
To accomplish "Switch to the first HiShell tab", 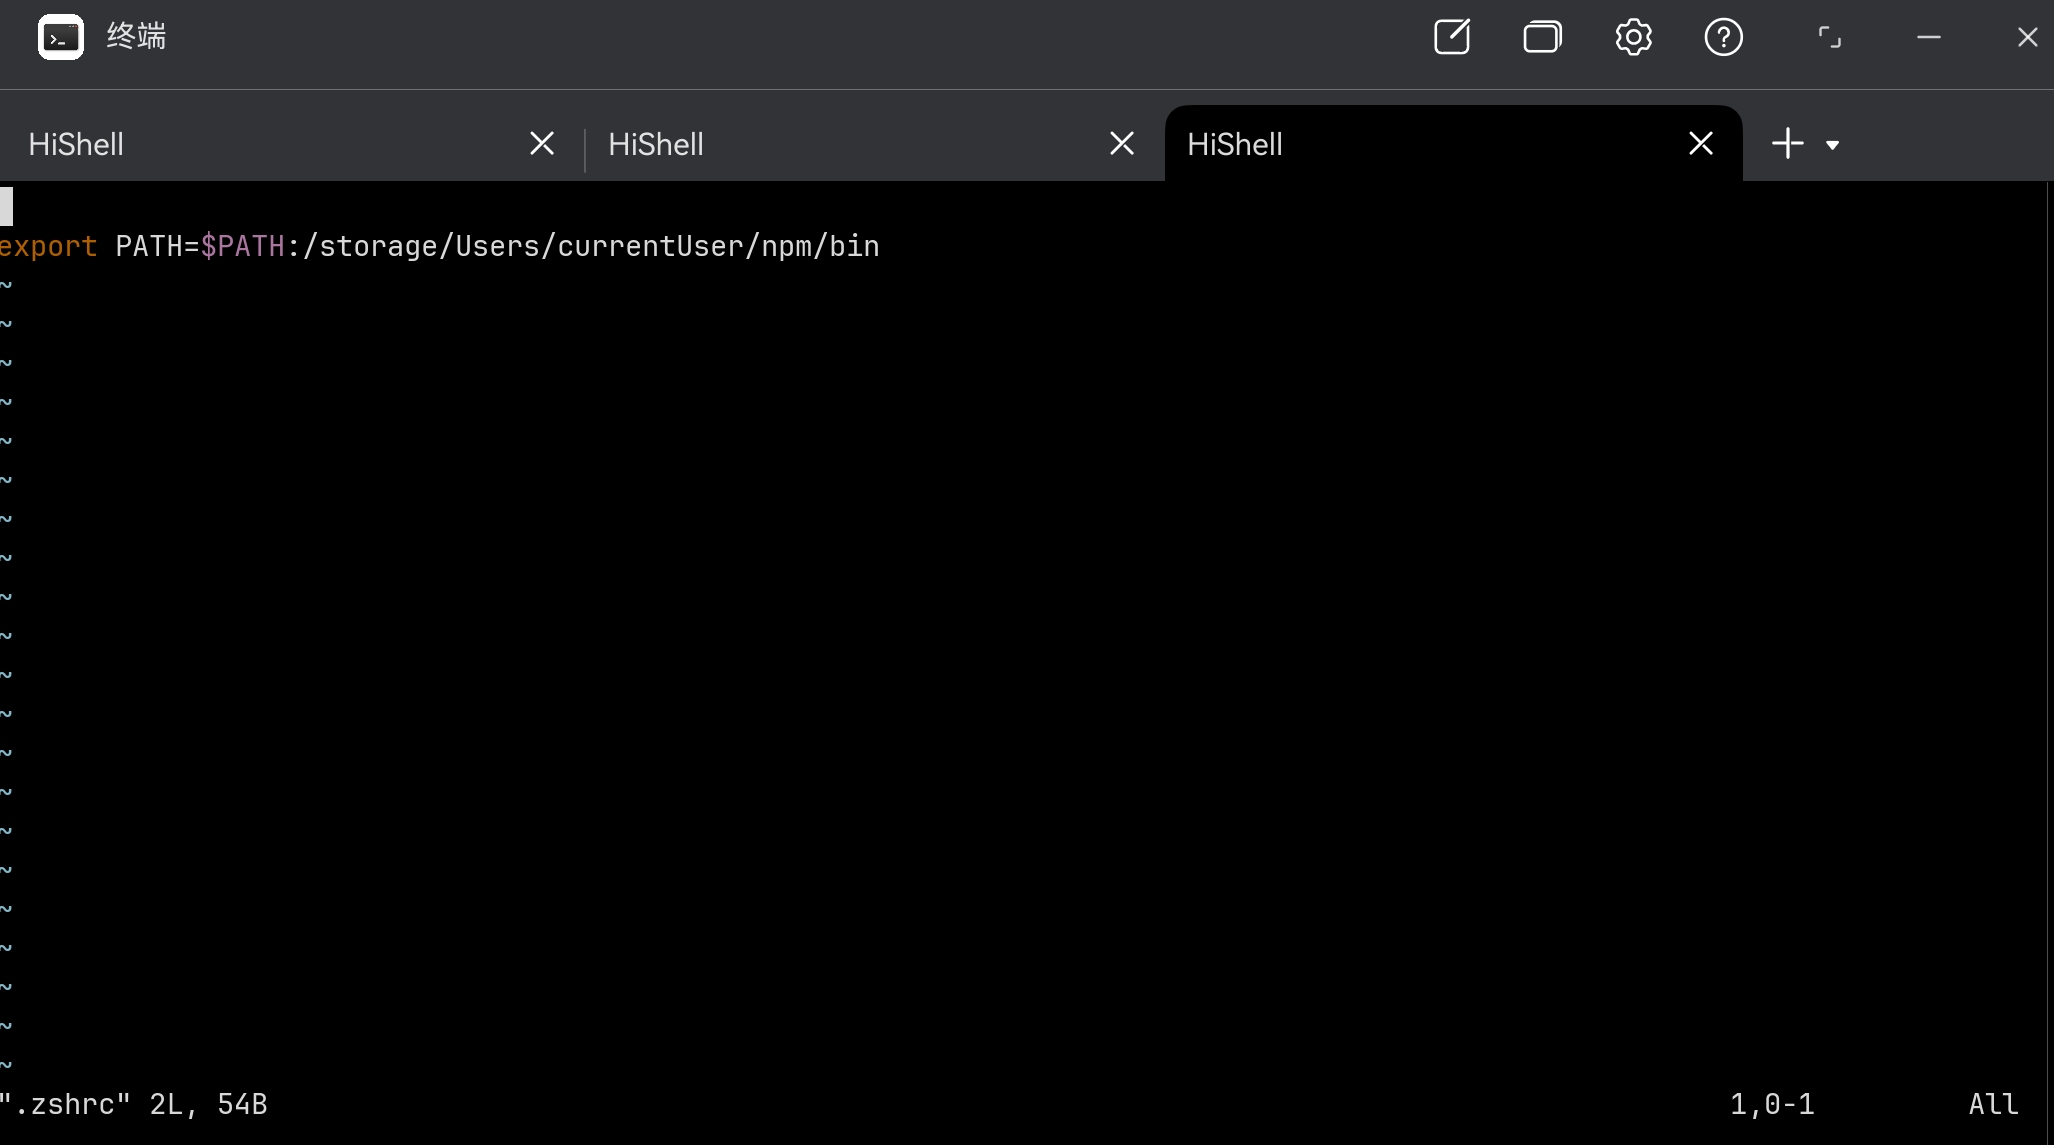I will (x=76, y=144).
